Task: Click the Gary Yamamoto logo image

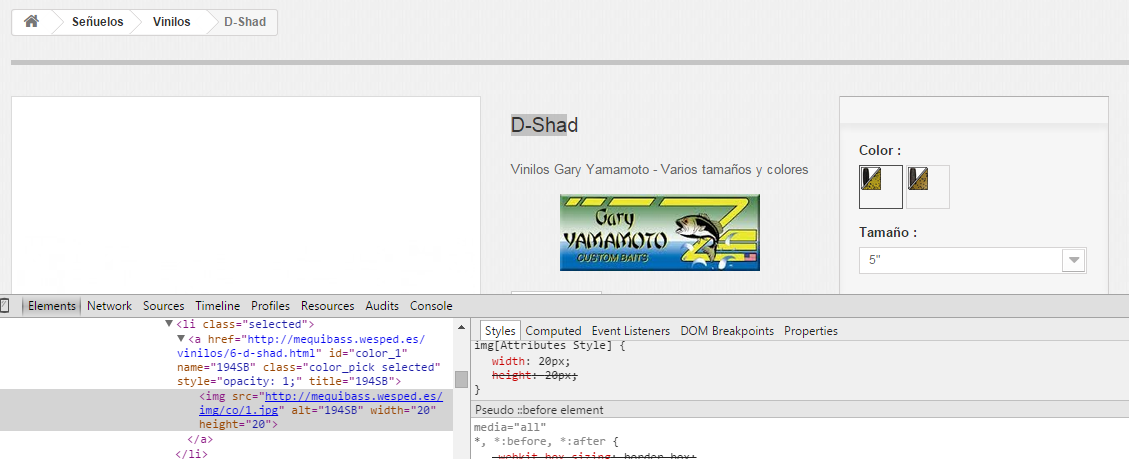Action: pos(660,232)
